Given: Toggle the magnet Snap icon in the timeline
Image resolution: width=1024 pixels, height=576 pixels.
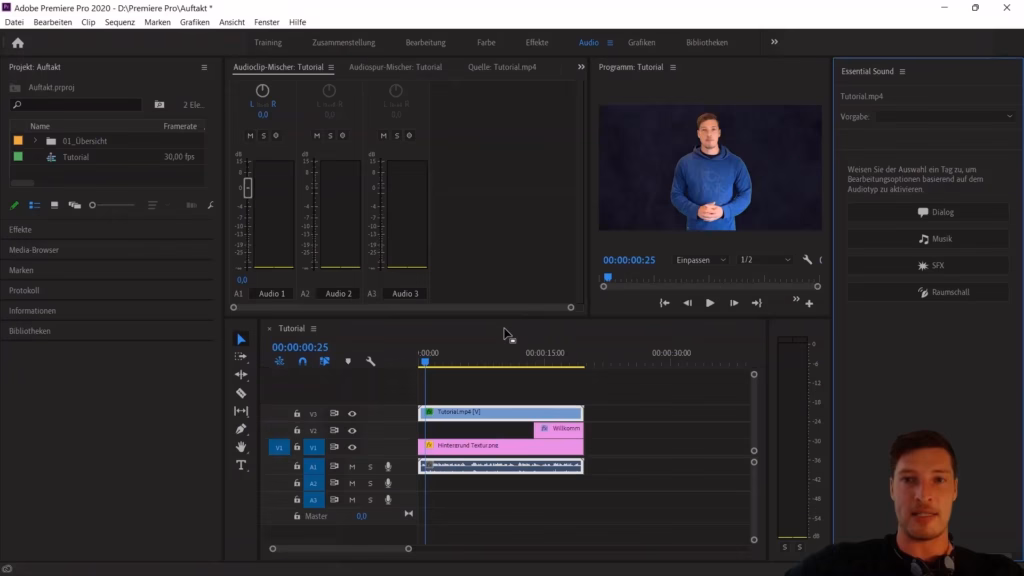Looking at the screenshot, I should click(x=301, y=361).
